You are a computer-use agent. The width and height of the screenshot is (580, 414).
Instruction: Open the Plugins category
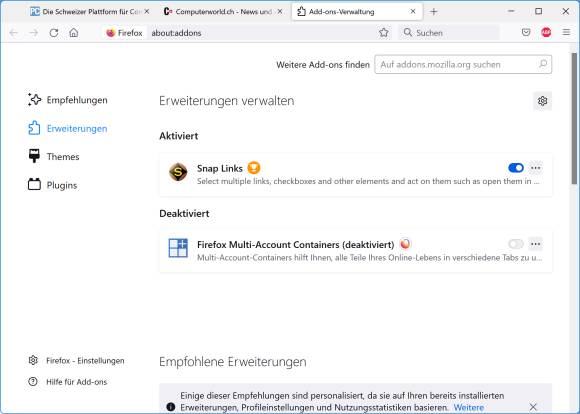pos(53,185)
